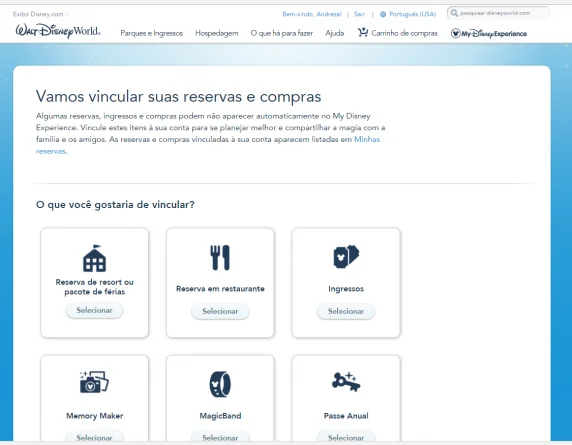Click the Sair link

[x=359, y=14]
